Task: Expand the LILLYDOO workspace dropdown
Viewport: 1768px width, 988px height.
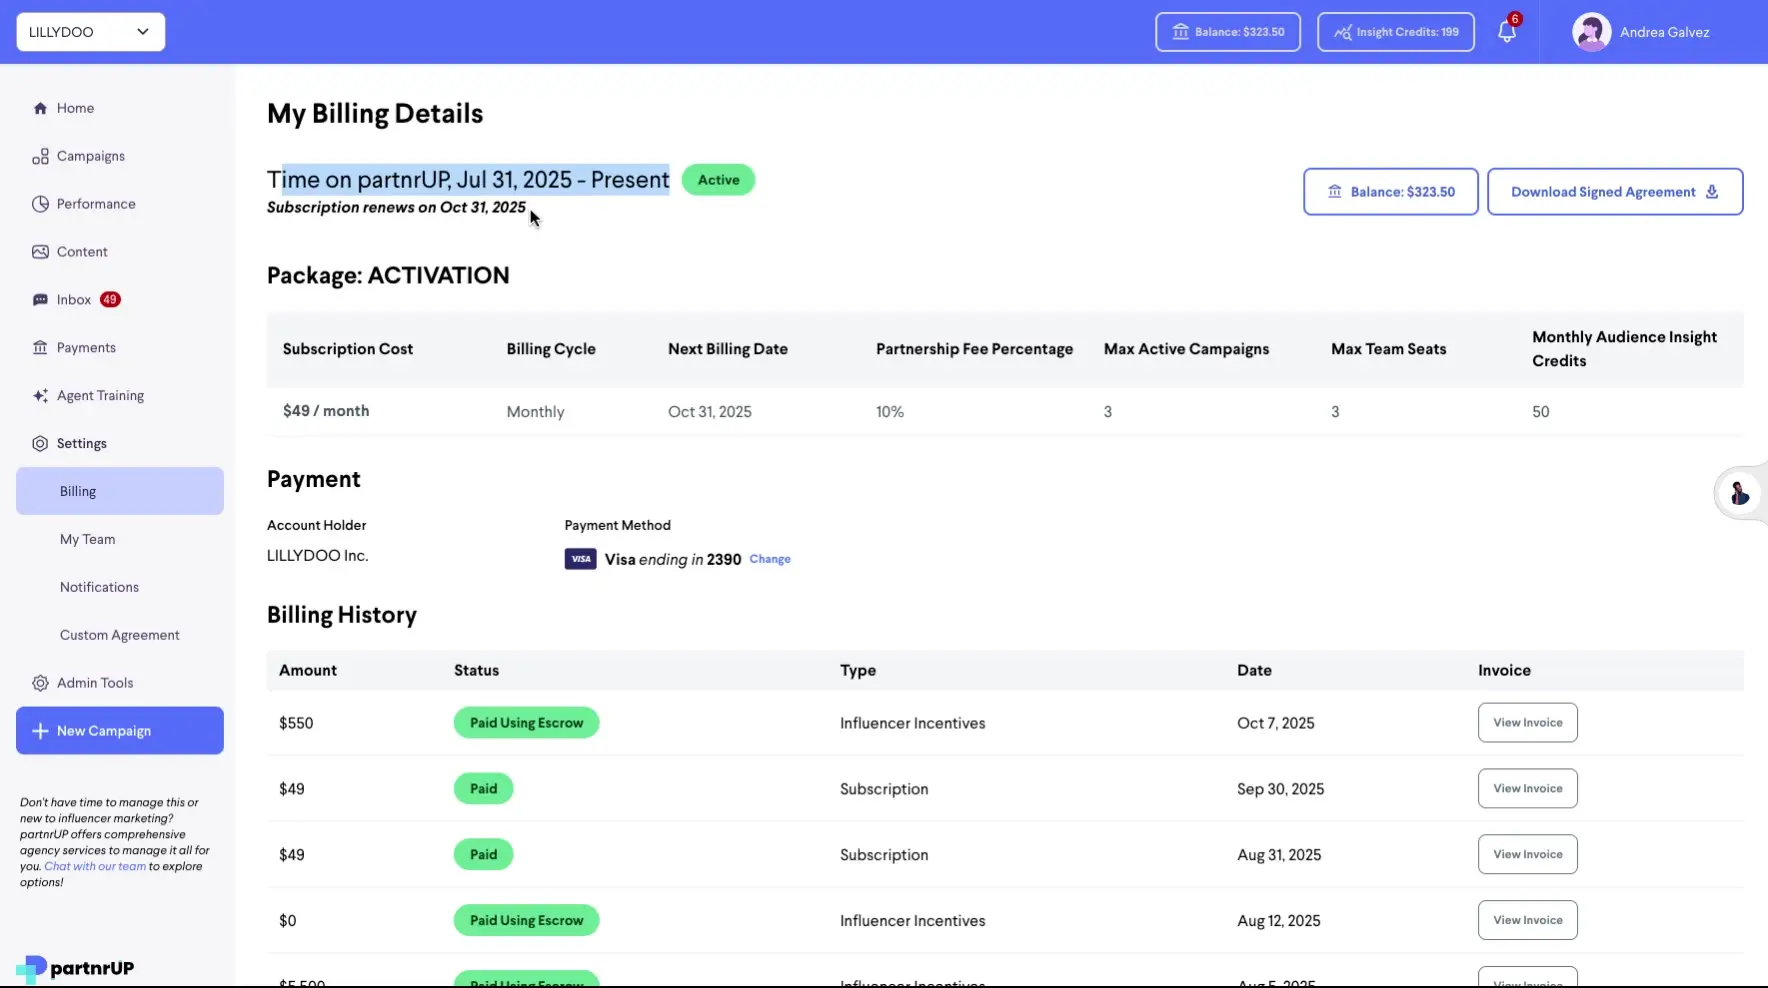Action: (90, 31)
